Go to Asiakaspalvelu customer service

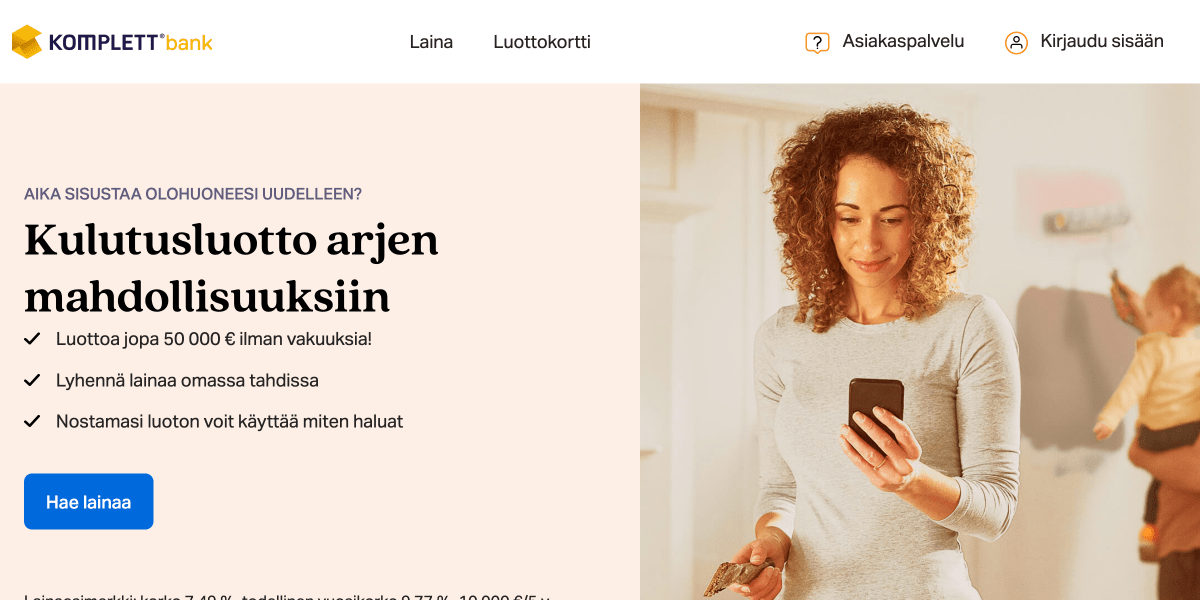[x=903, y=41]
